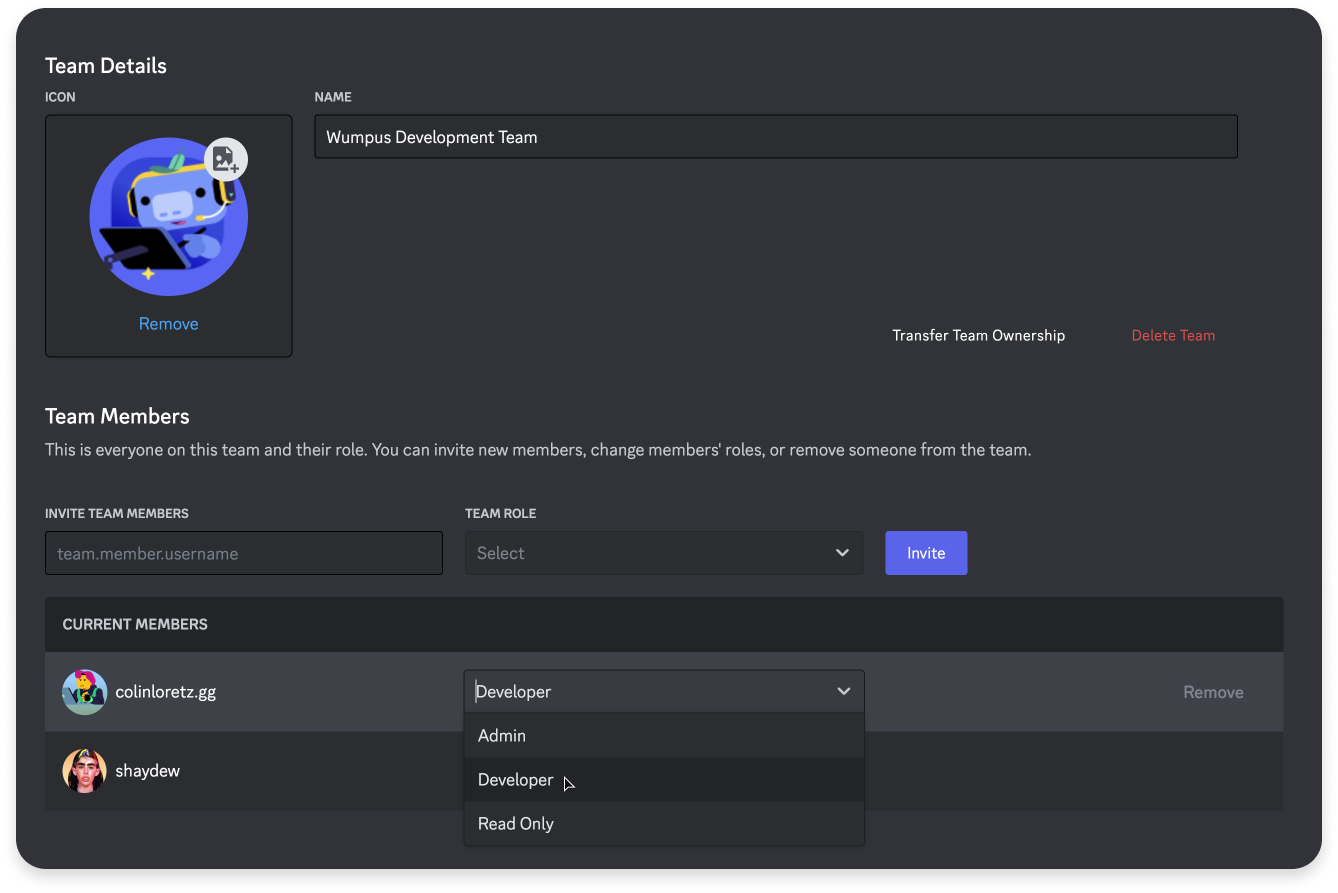Click the team Name text field
1338x893 pixels.
tap(775, 137)
